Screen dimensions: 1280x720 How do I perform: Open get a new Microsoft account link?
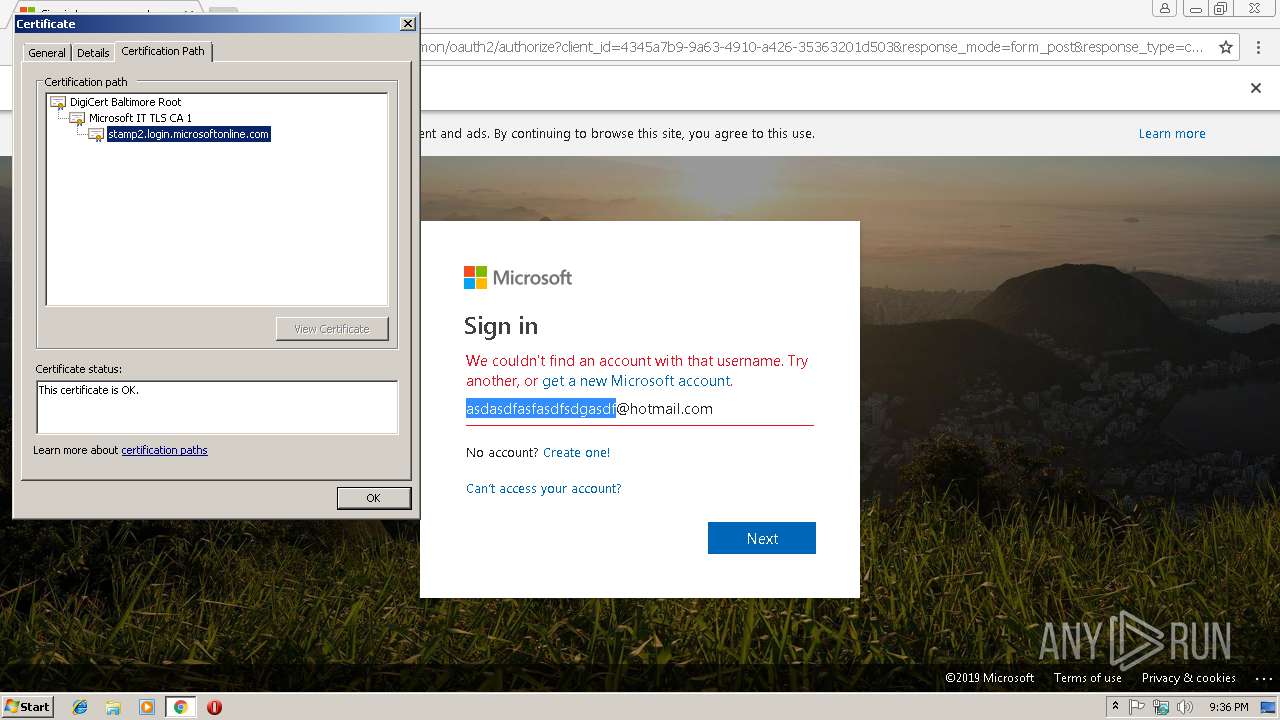(x=636, y=381)
